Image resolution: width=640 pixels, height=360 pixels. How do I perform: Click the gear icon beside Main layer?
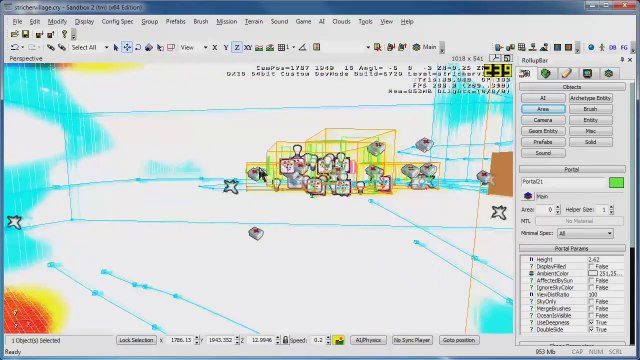click(x=416, y=47)
